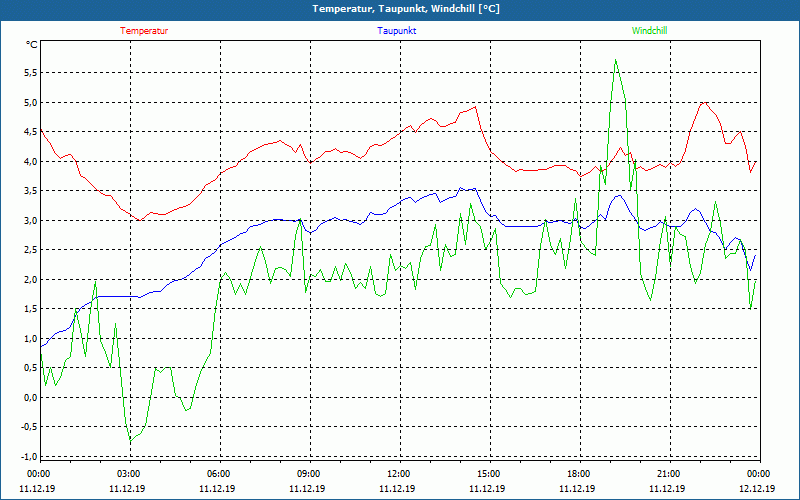Click the 03:00 time axis label
The height and width of the screenshot is (500, 800).
point(130,474)
